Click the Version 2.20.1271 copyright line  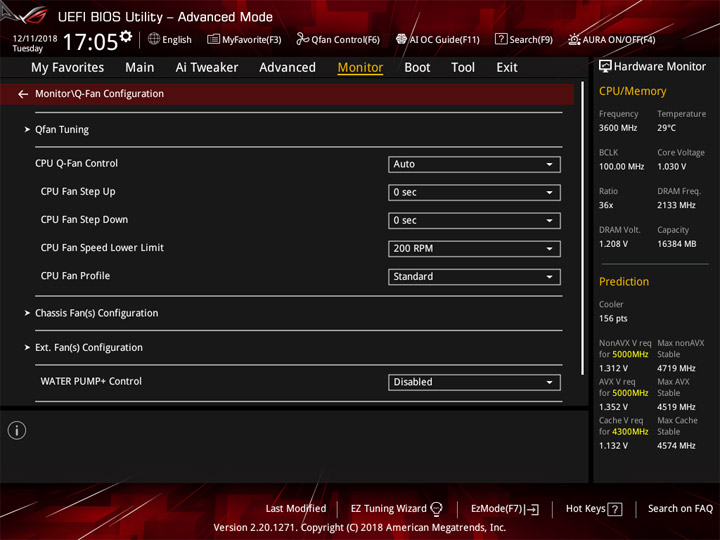pos(359,528)
